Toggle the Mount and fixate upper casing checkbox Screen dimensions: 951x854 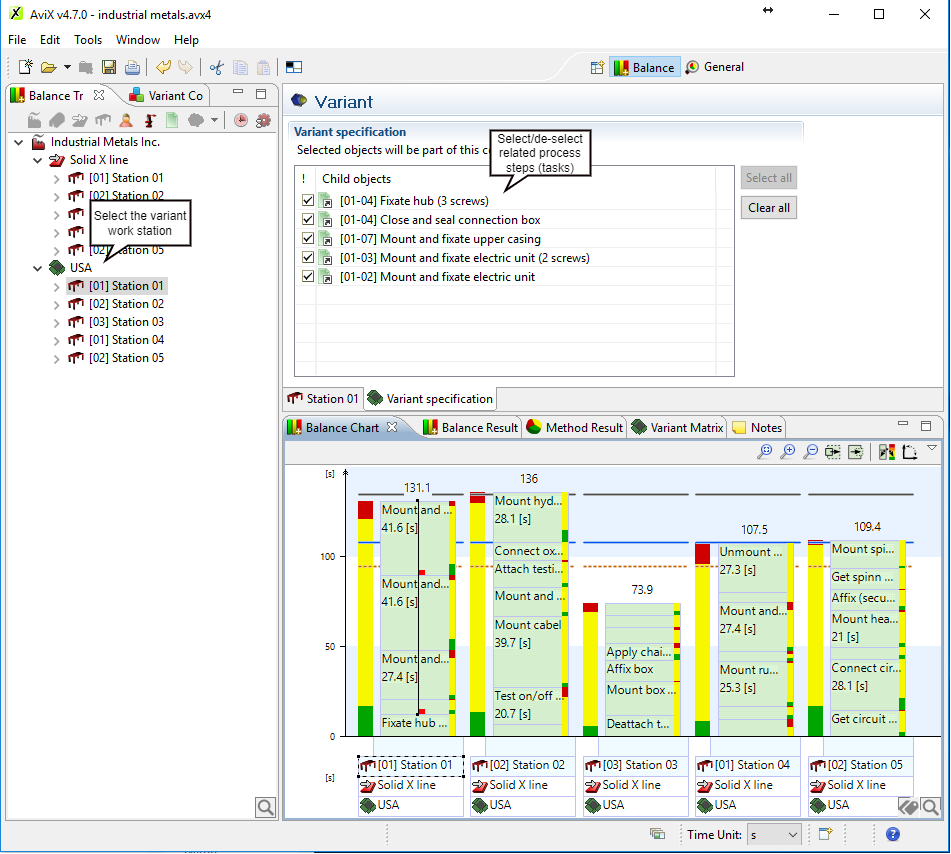click(308, 239)
